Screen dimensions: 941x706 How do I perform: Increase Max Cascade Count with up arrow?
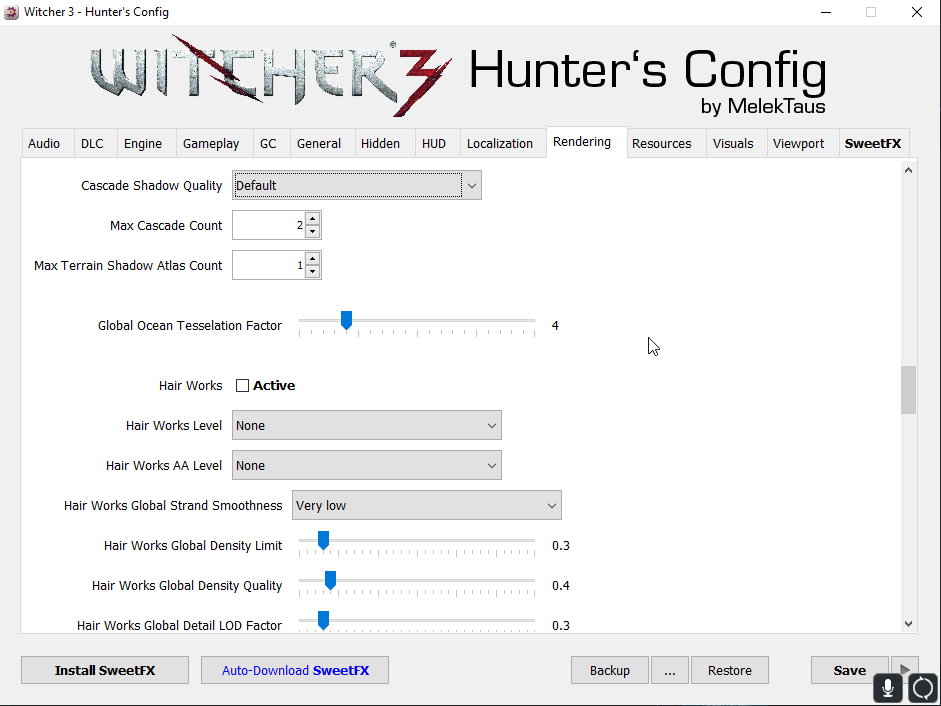click(312, 219)
